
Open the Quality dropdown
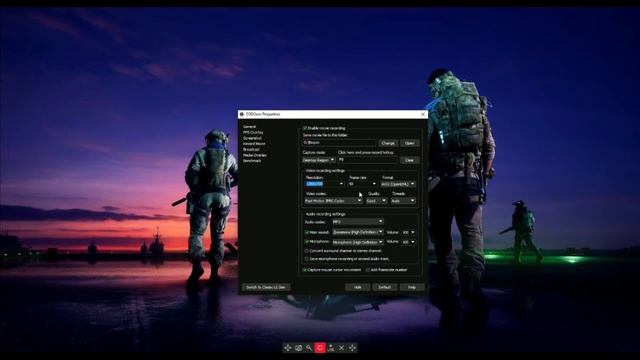(x=376, y=201)
